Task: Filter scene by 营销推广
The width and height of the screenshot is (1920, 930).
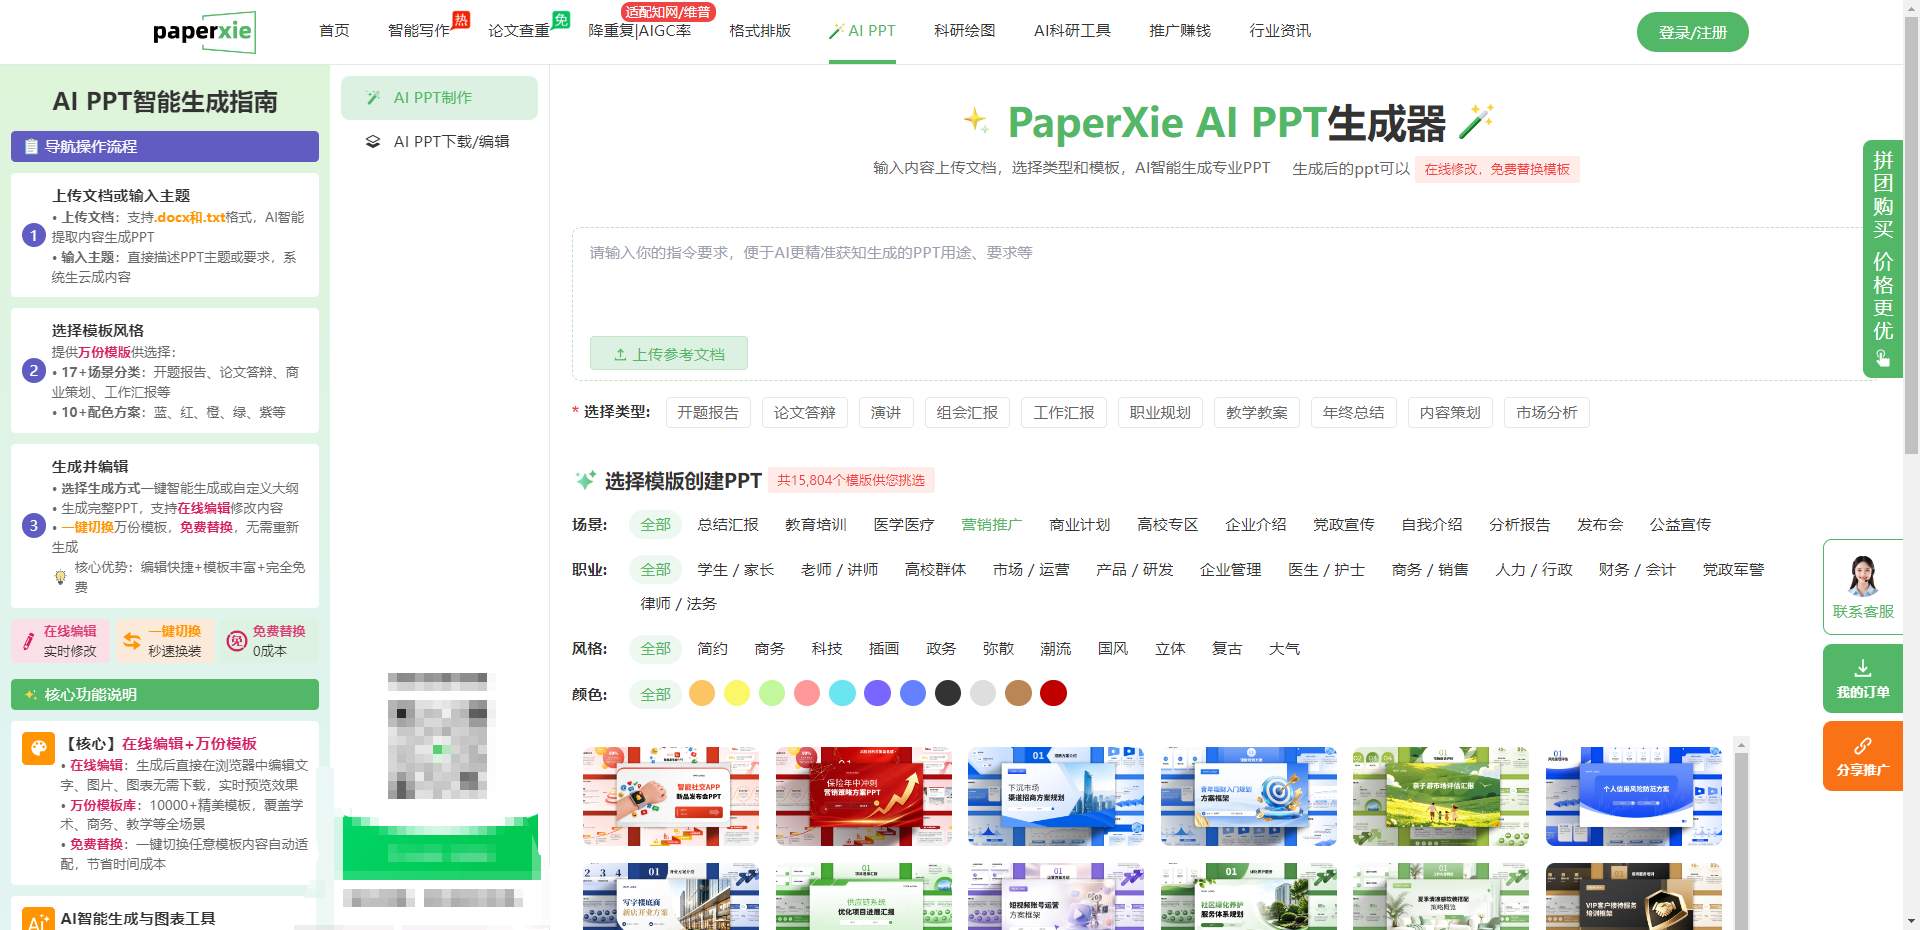Action: [x=991, y=525]
